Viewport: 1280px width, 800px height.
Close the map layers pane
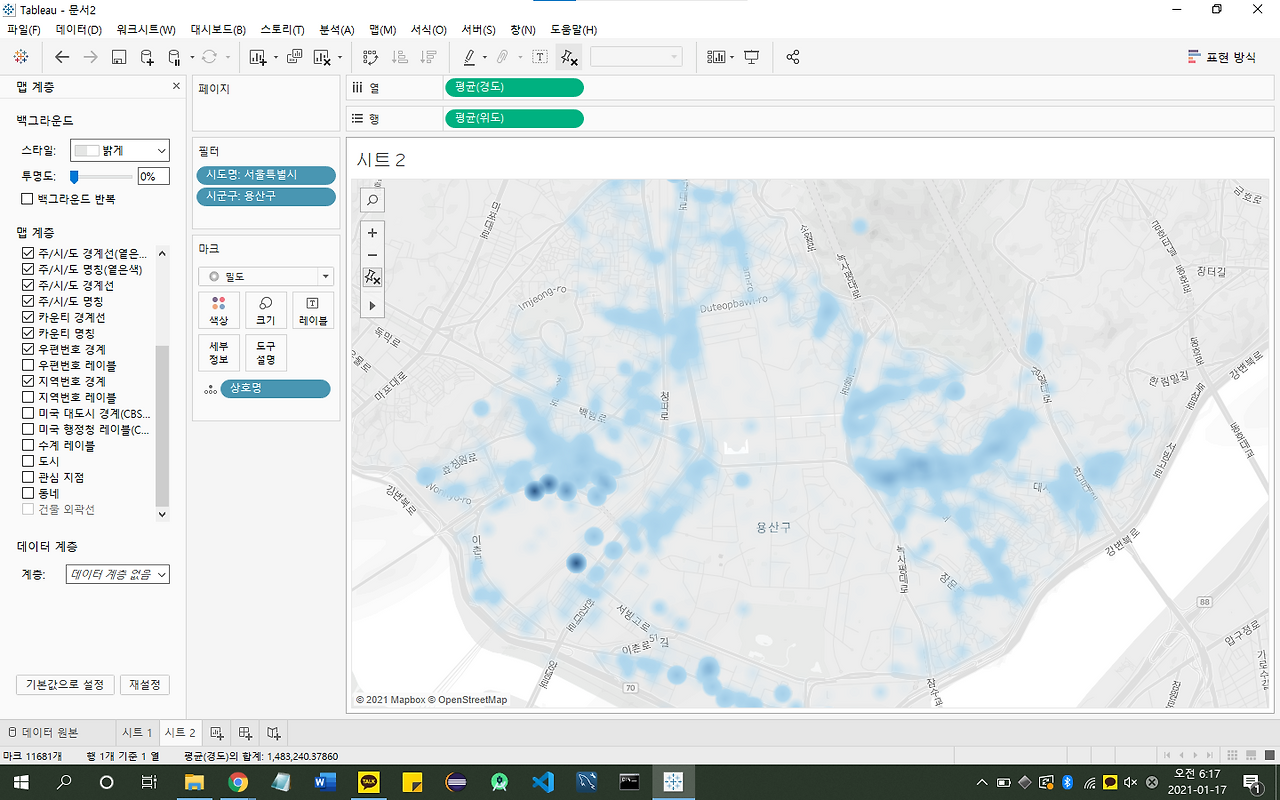[177, 87]
